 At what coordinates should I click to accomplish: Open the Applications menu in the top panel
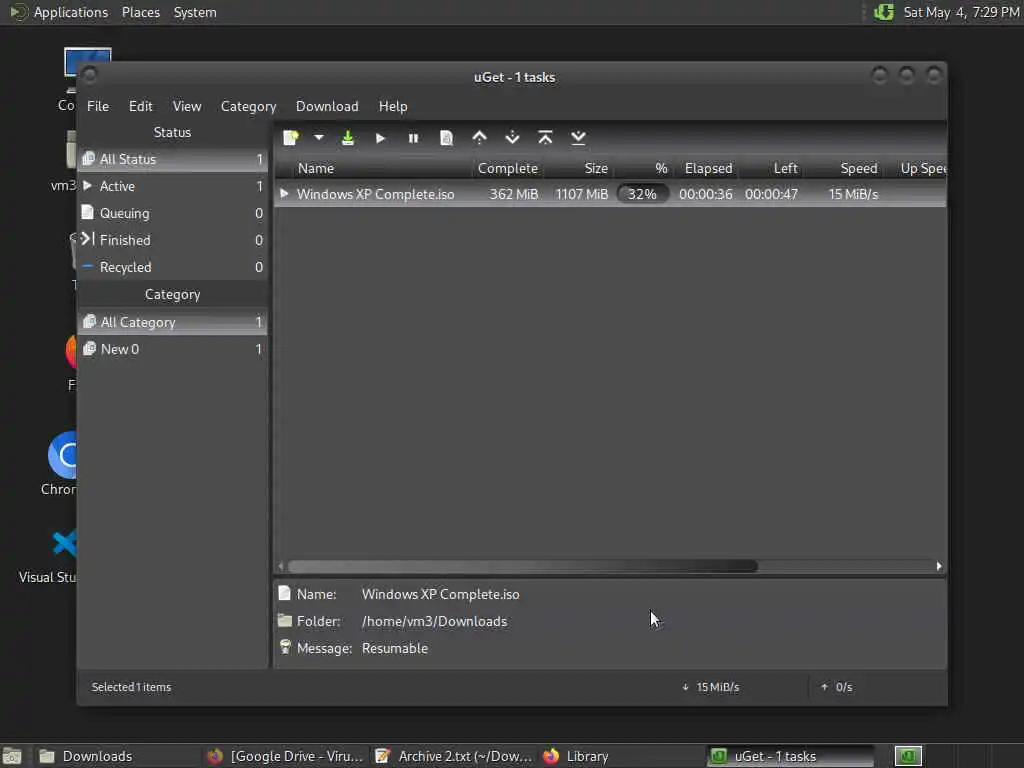pyautogui.click(x=59, y=12)
